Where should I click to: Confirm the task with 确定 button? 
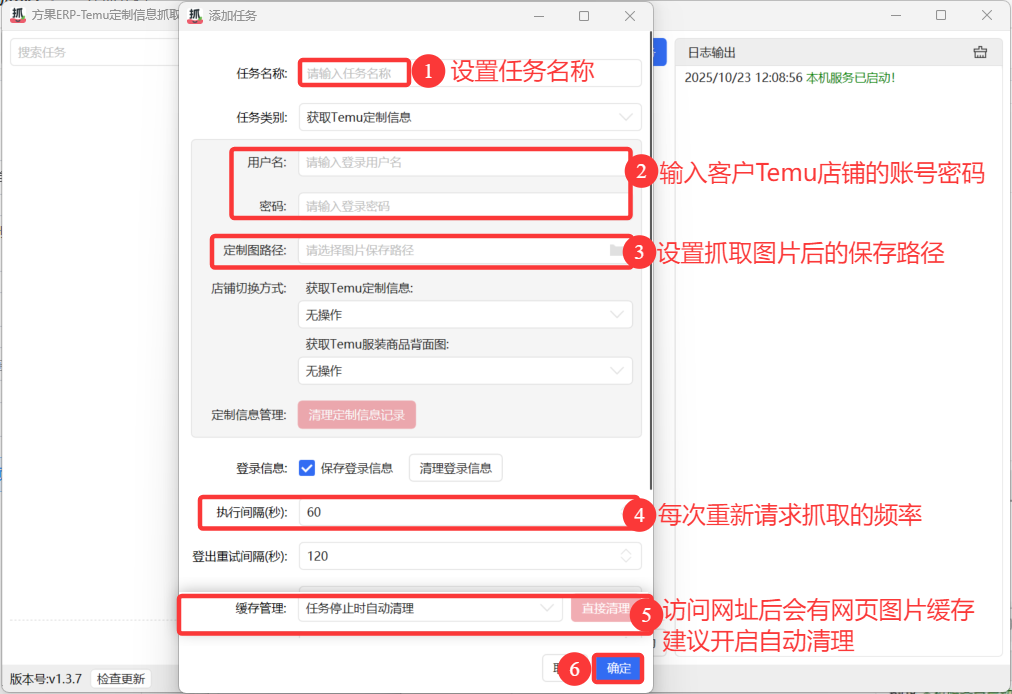pos(618,668)
